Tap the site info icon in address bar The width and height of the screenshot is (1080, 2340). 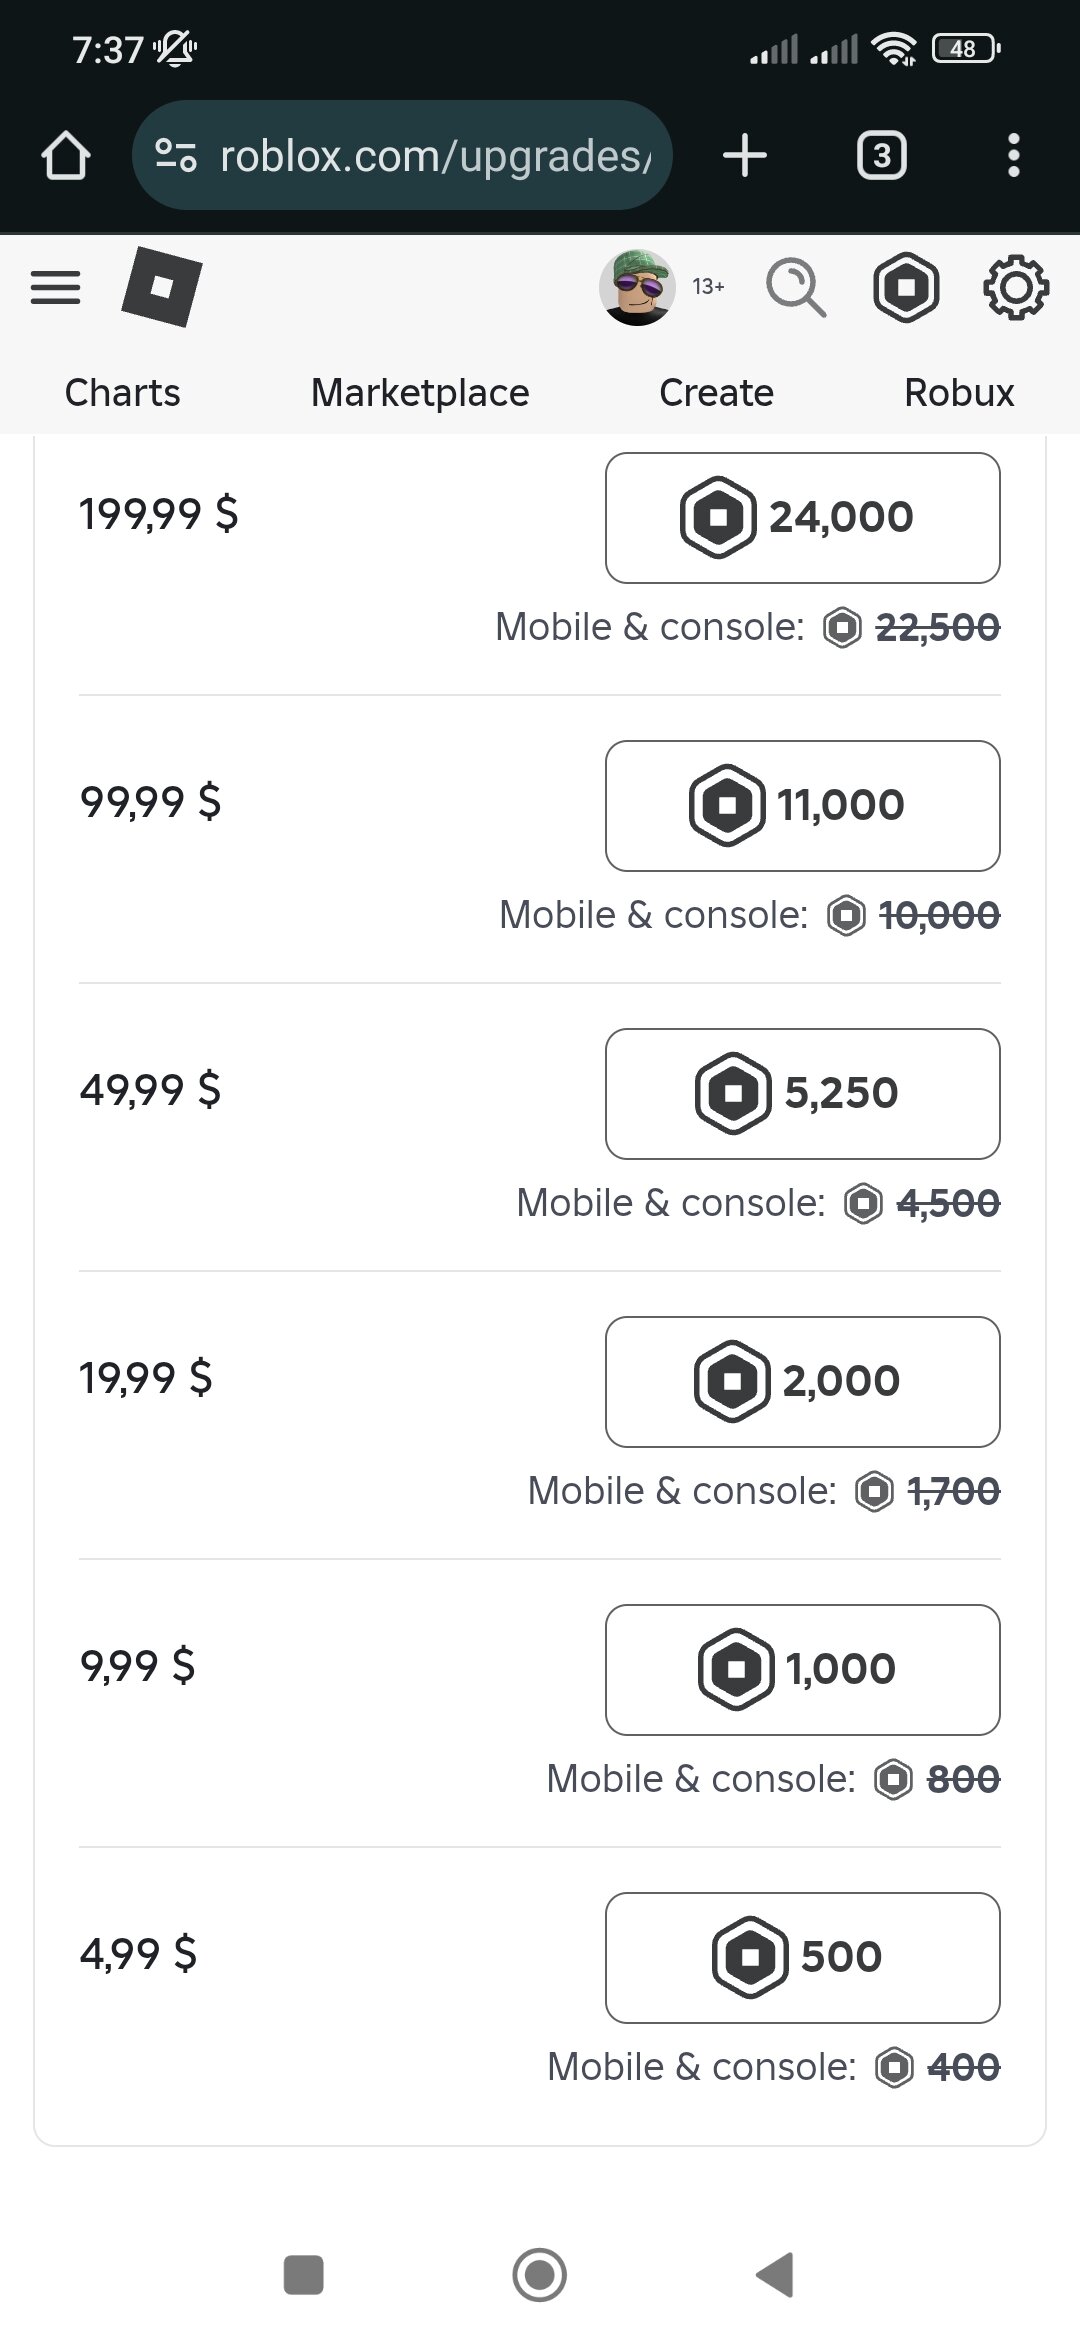[x=176, y=155]
